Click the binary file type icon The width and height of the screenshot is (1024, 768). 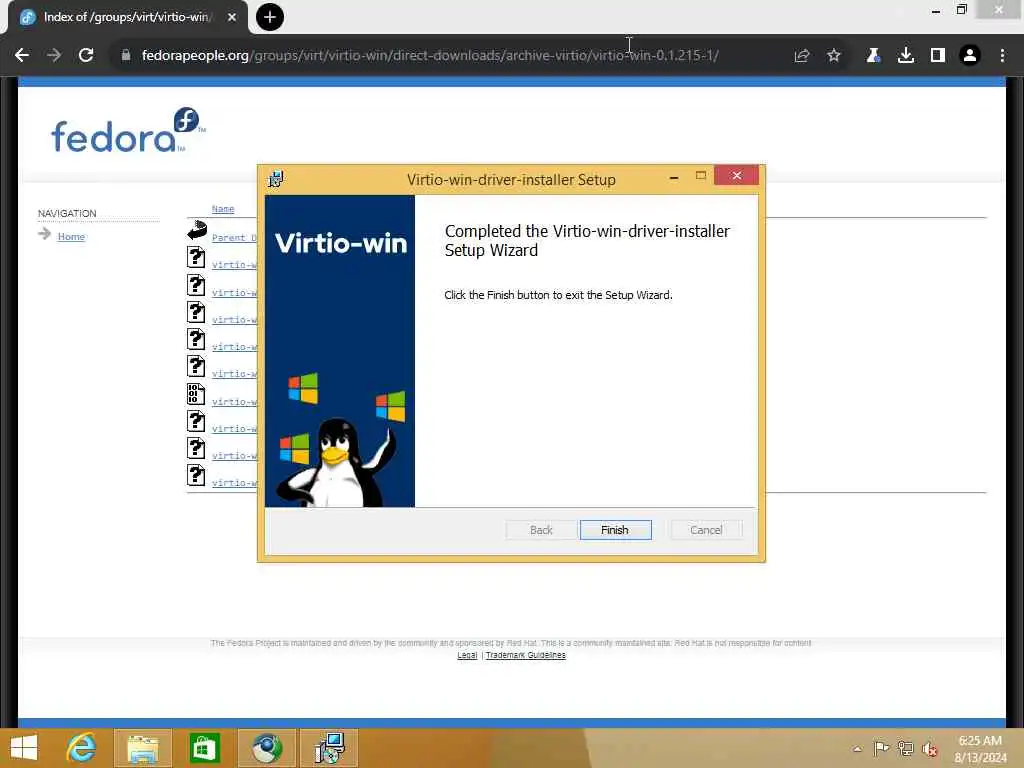tap(196, 394)
